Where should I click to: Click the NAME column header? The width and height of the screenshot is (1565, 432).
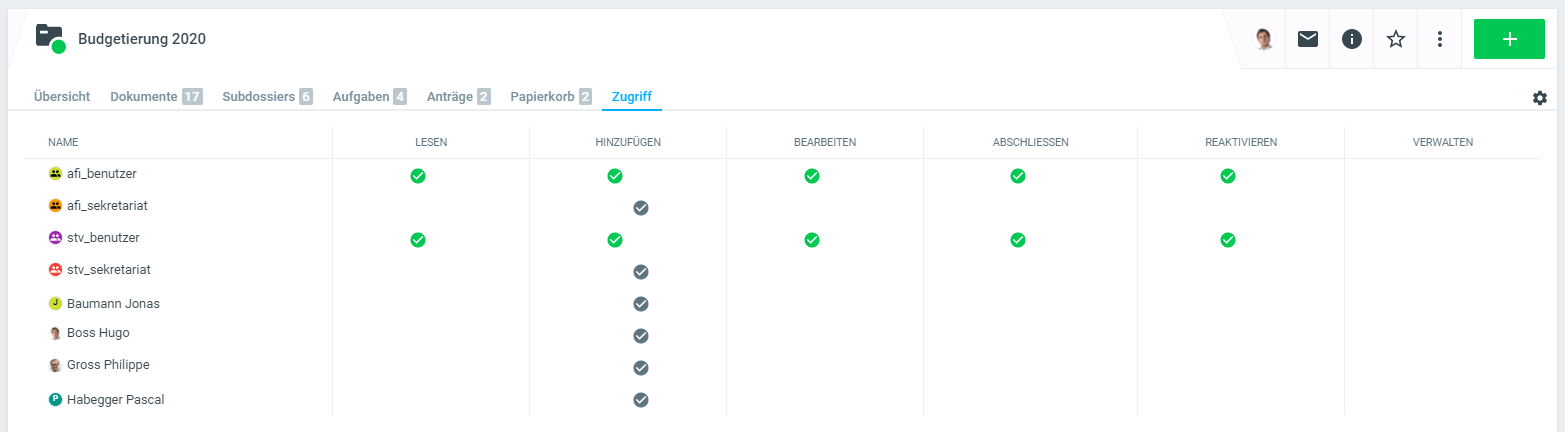tap(63, 142)
